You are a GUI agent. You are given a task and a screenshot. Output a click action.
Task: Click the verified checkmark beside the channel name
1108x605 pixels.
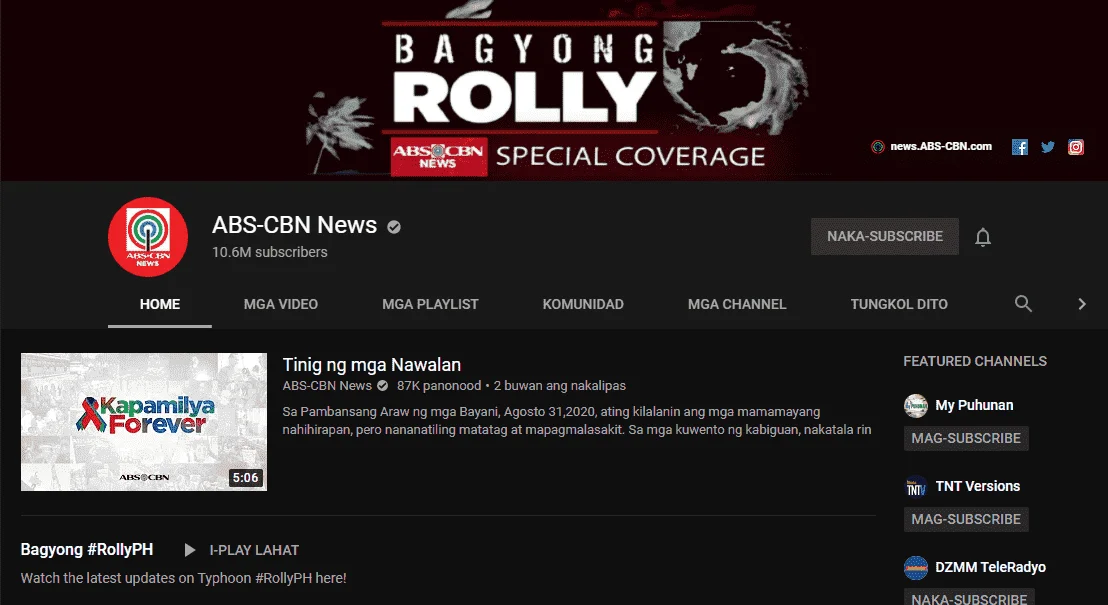click(x=394, y=226)
